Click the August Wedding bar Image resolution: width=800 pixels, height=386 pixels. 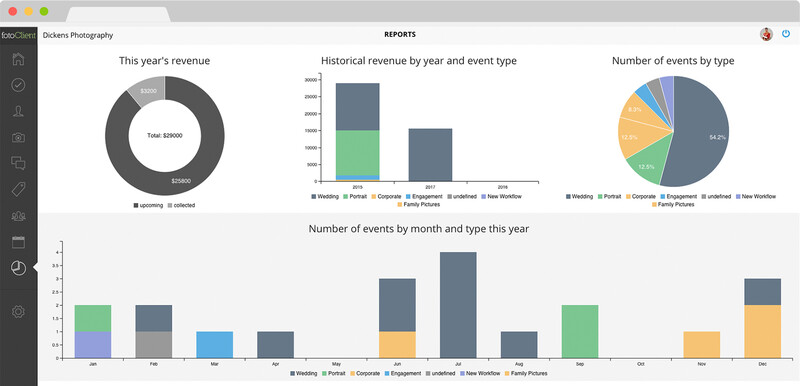coord(519,345)
